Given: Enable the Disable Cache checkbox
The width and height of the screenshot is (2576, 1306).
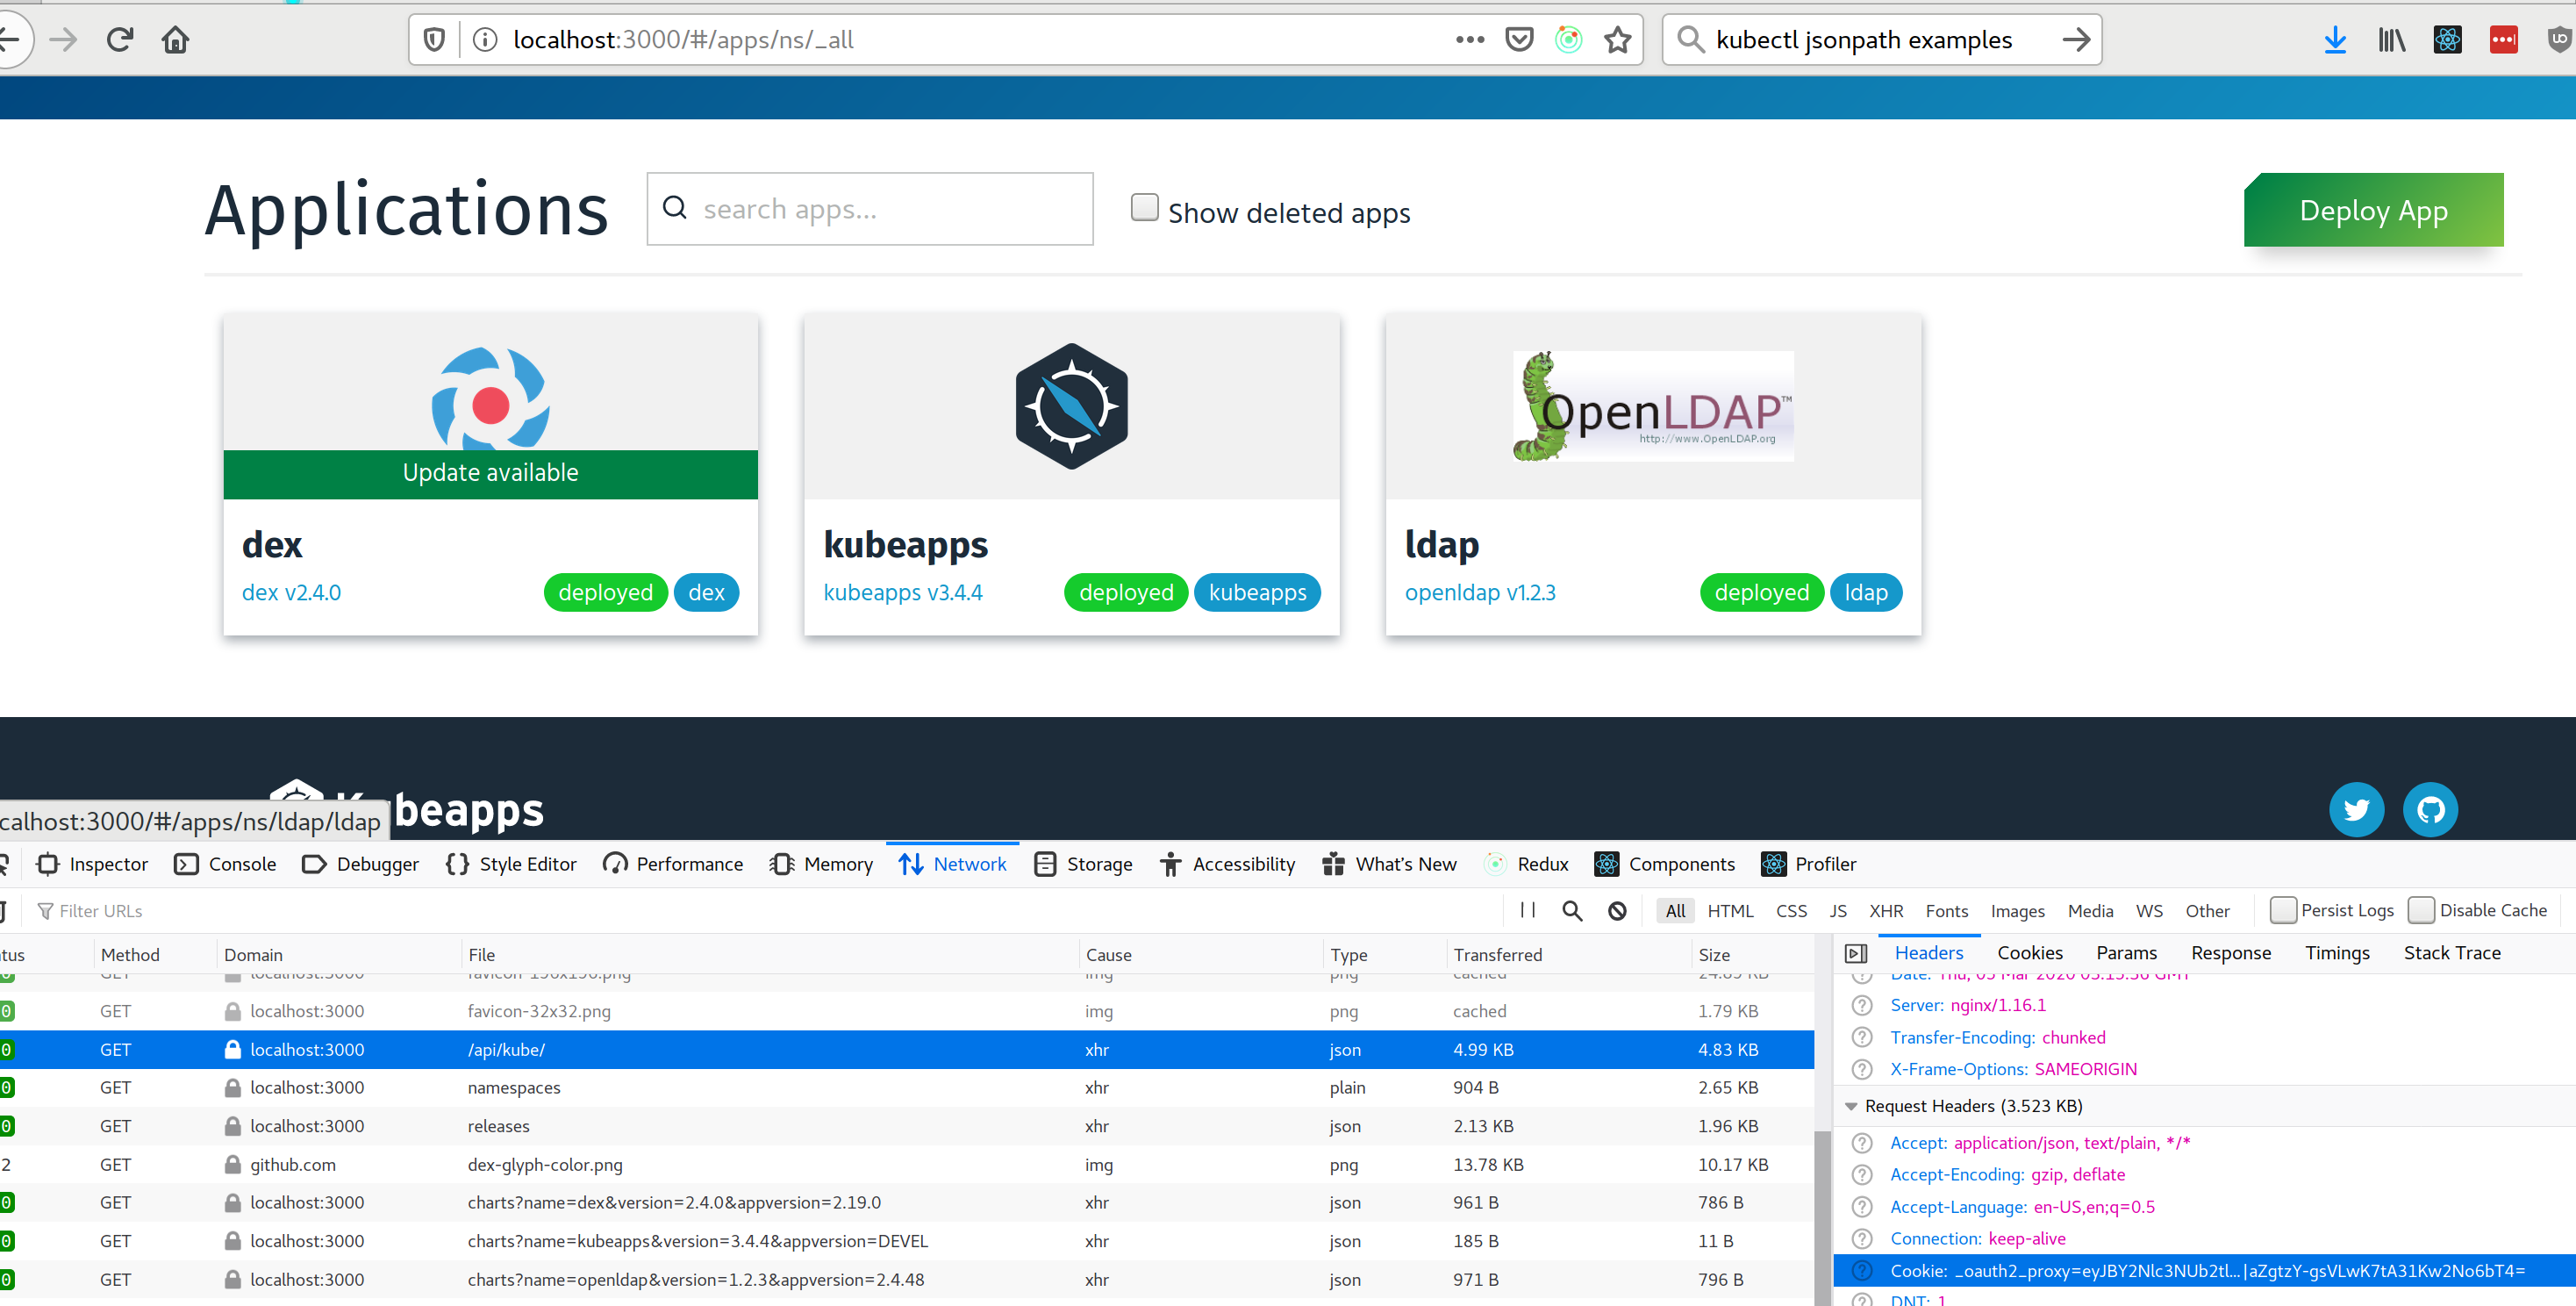Looking at the screenshot, I should [x=2421, y=910].
